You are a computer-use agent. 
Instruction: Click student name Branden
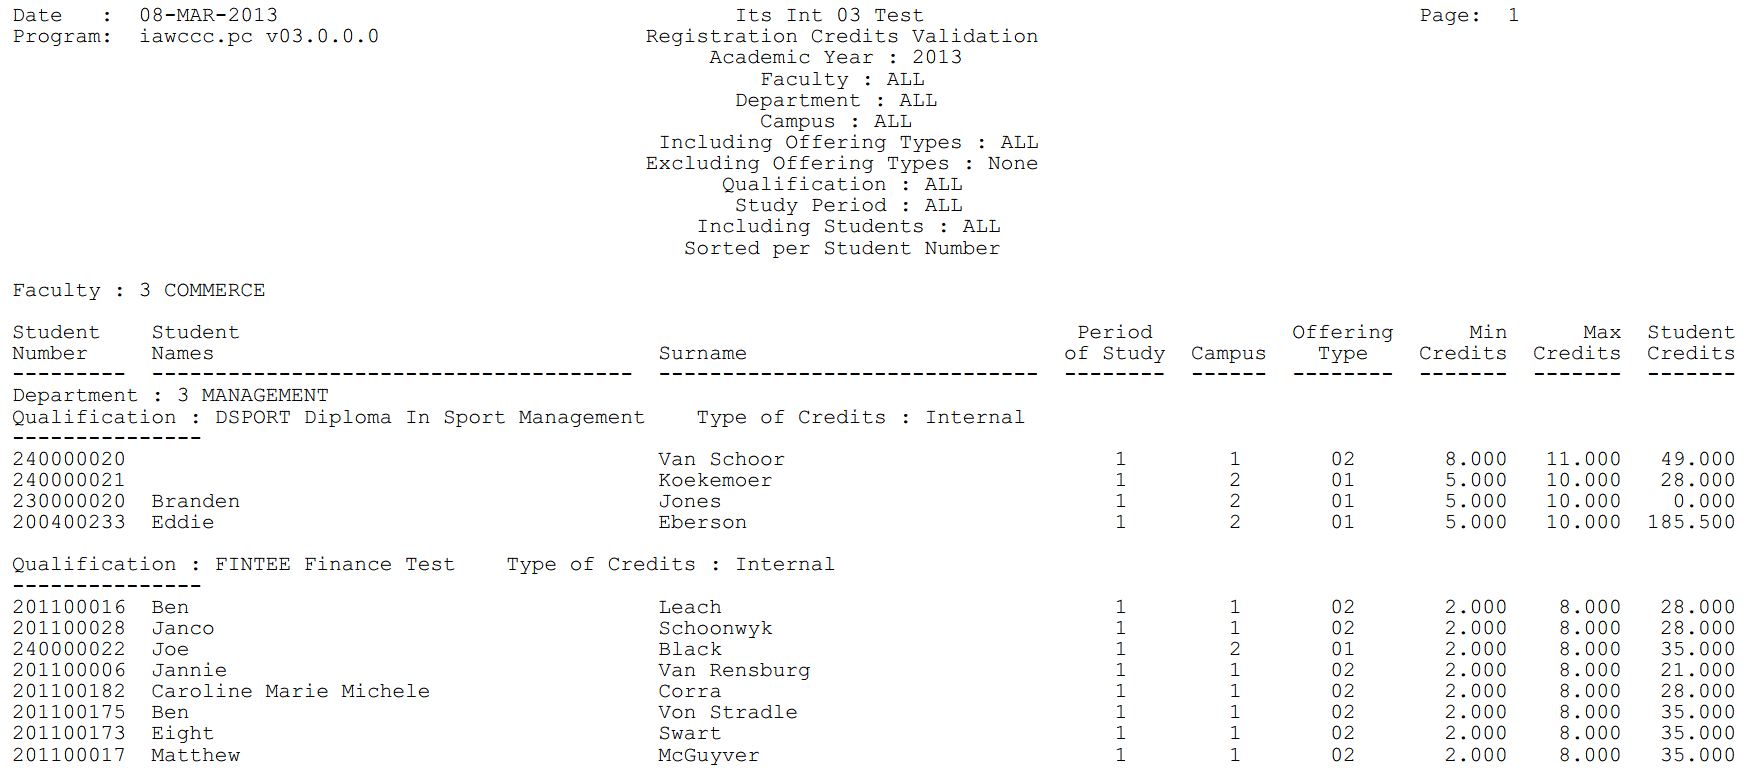[195, 501]
